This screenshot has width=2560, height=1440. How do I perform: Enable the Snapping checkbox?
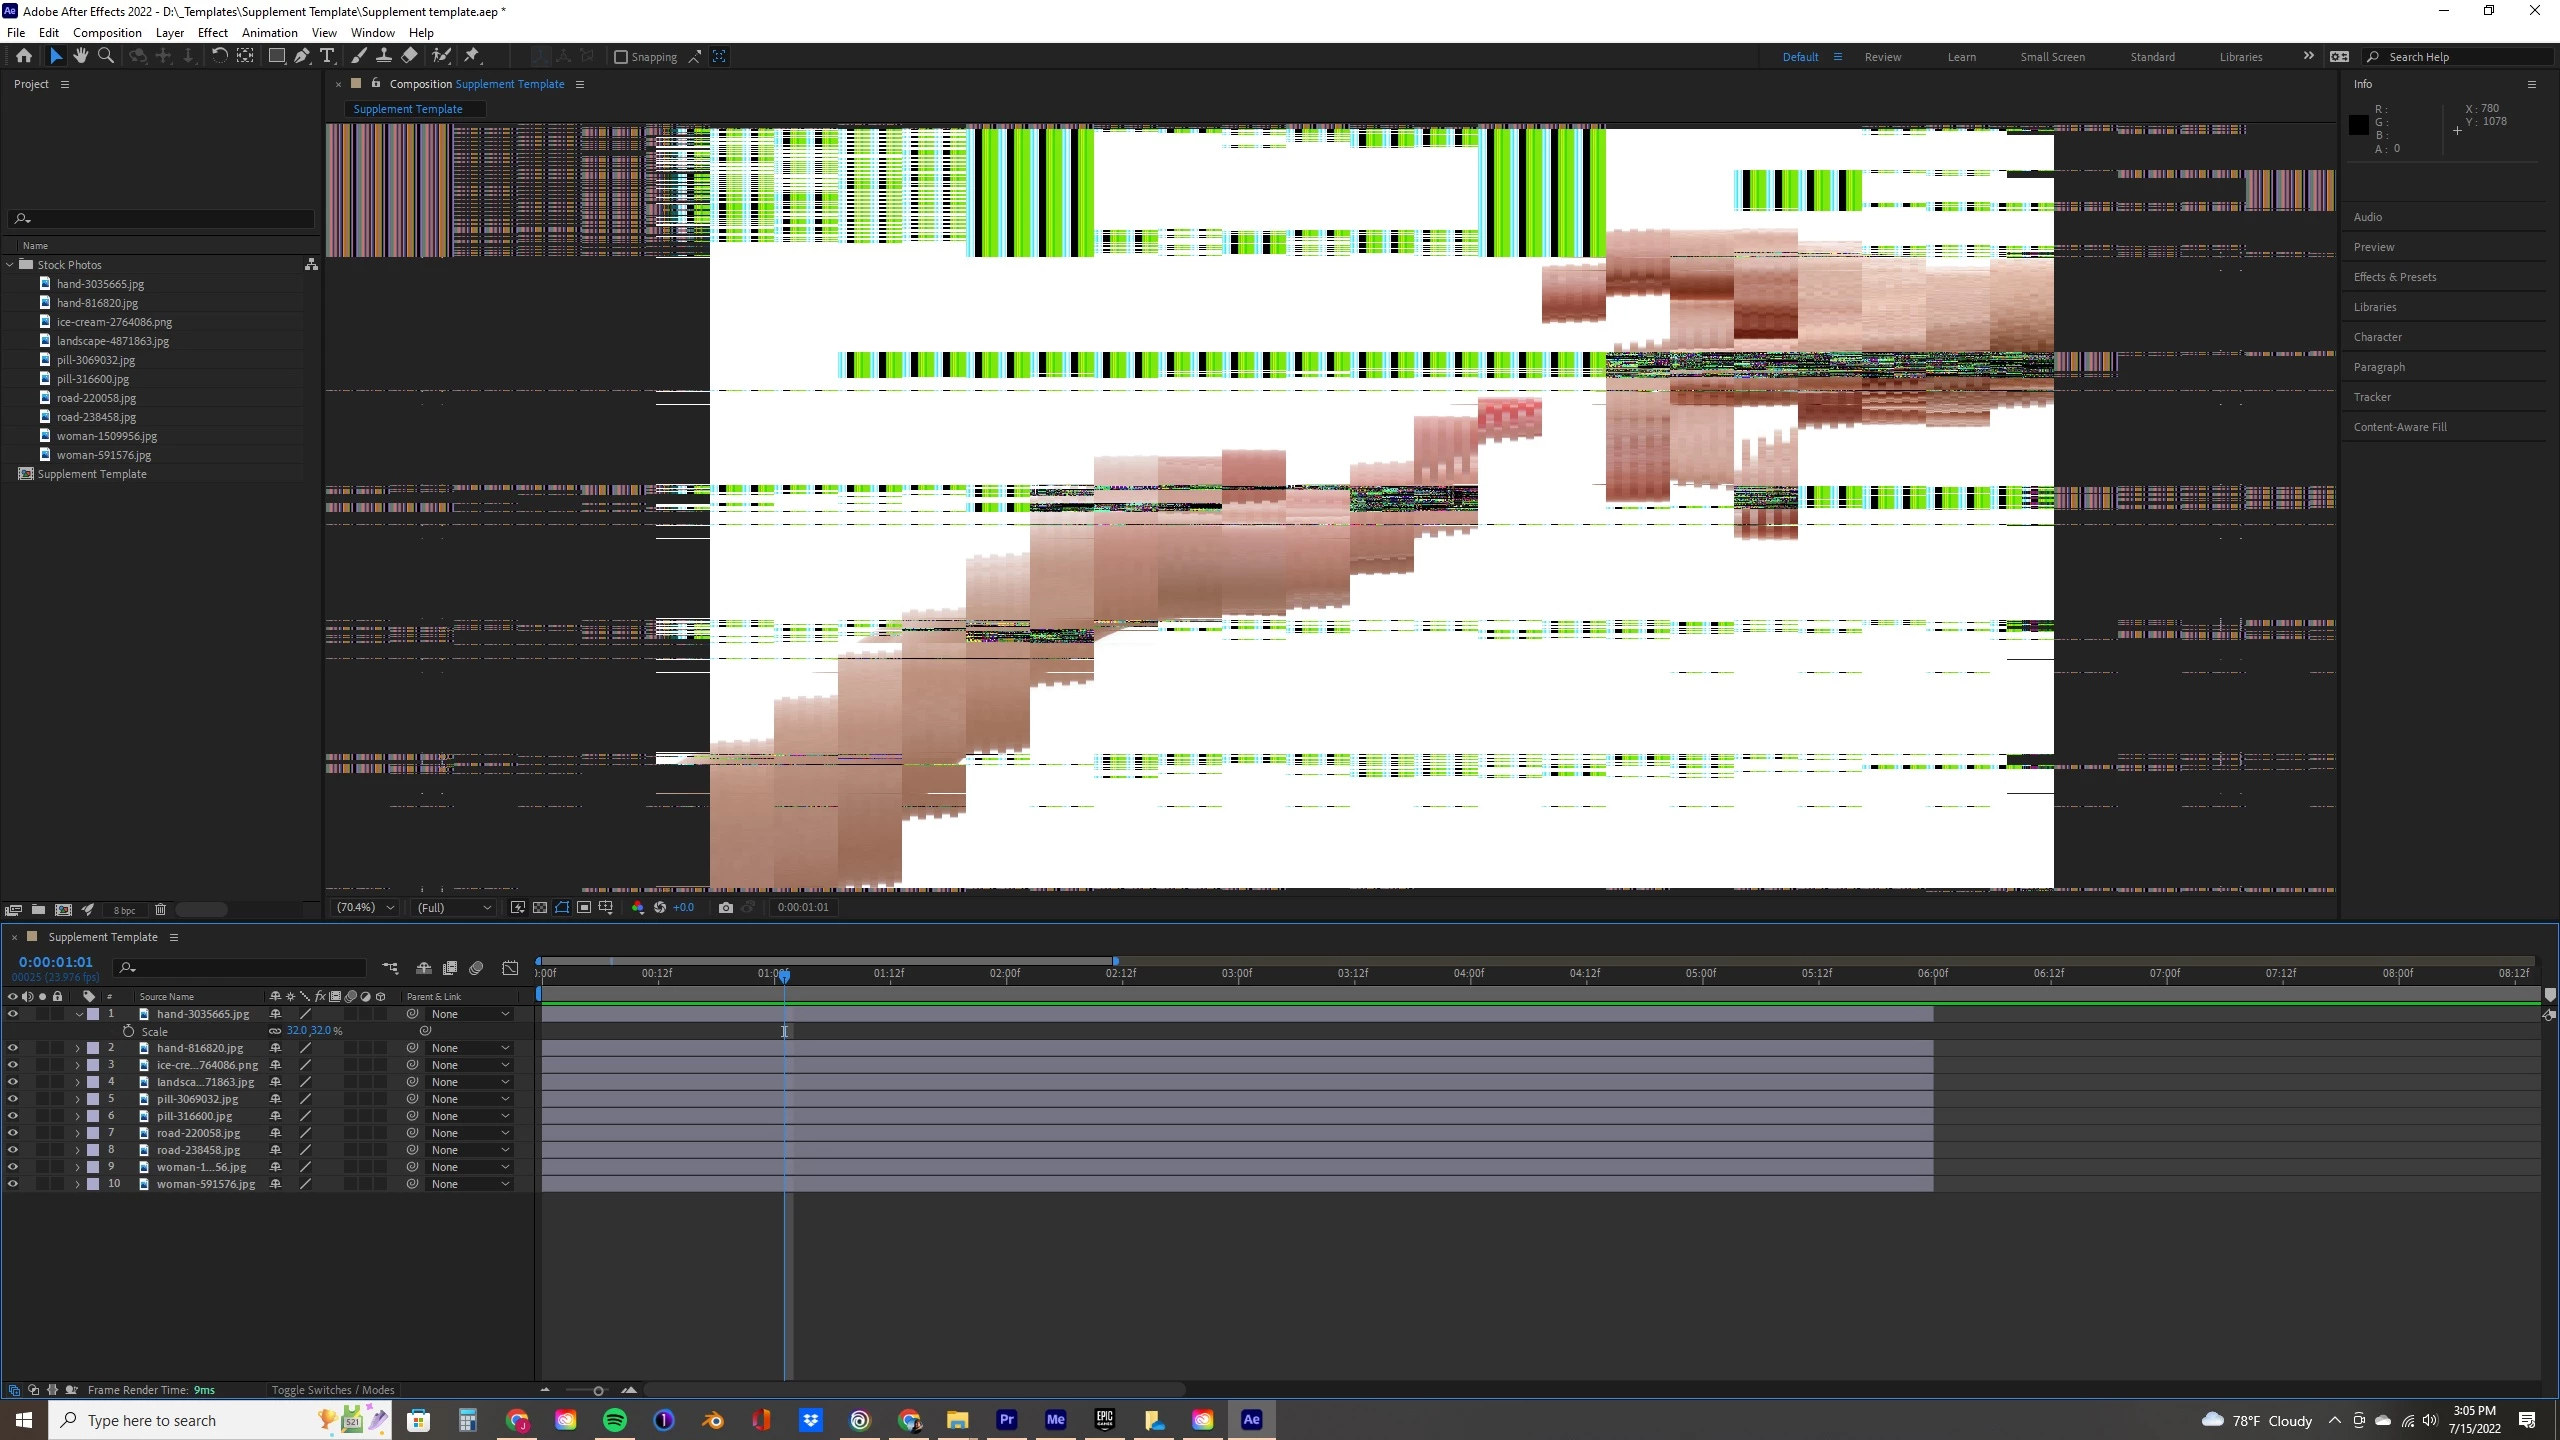click(621, 57)
